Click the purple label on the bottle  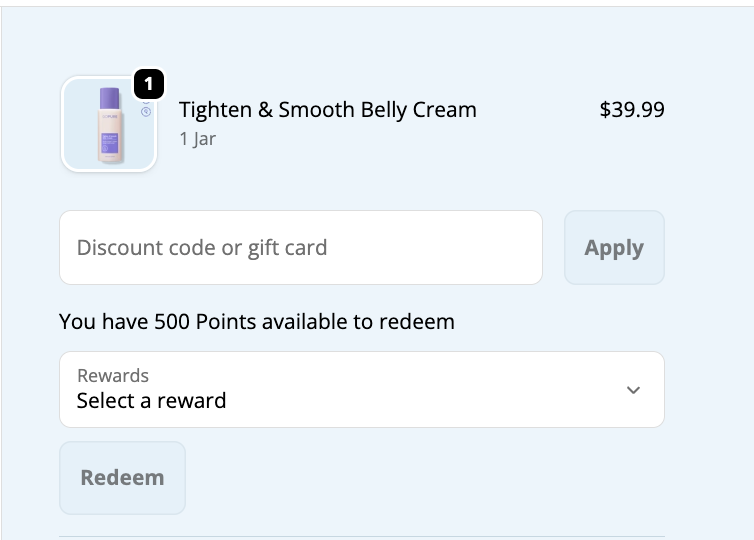110,141
